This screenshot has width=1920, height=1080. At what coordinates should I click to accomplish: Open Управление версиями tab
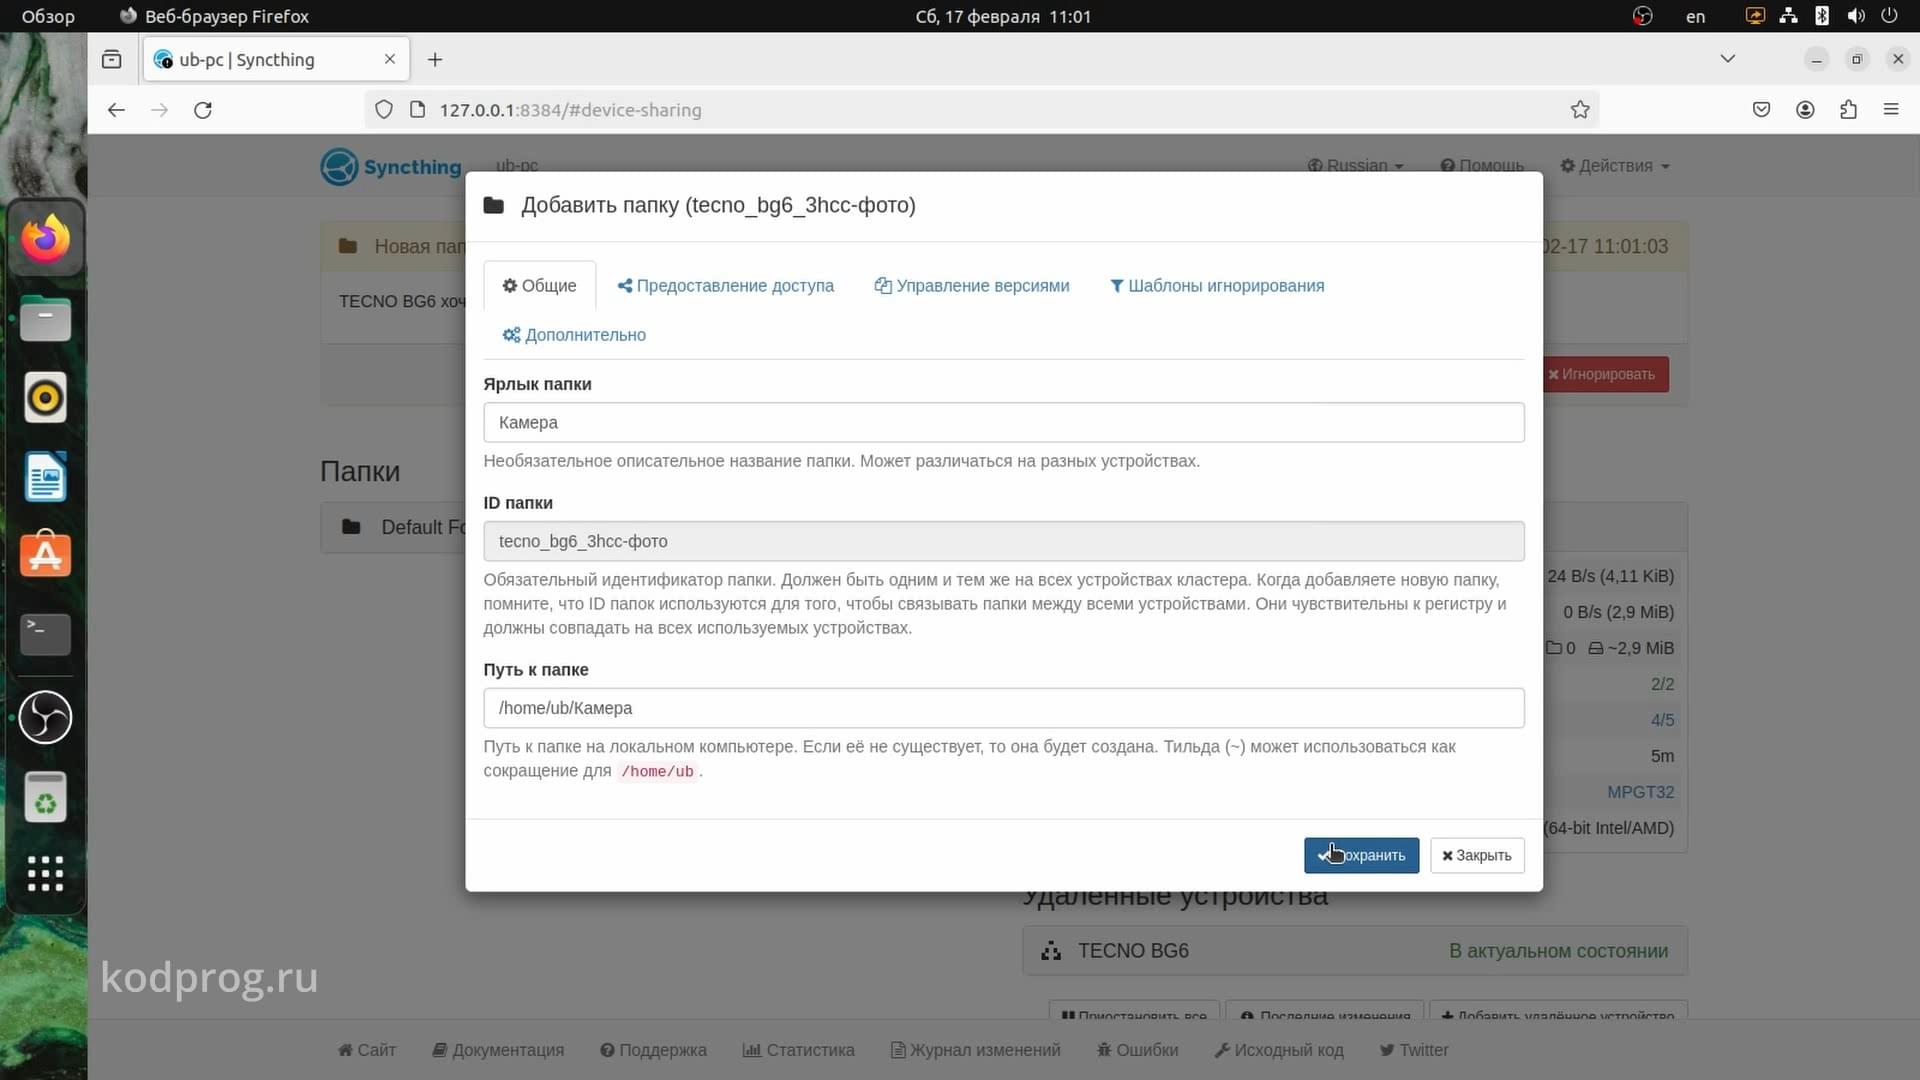click(971, 285)
